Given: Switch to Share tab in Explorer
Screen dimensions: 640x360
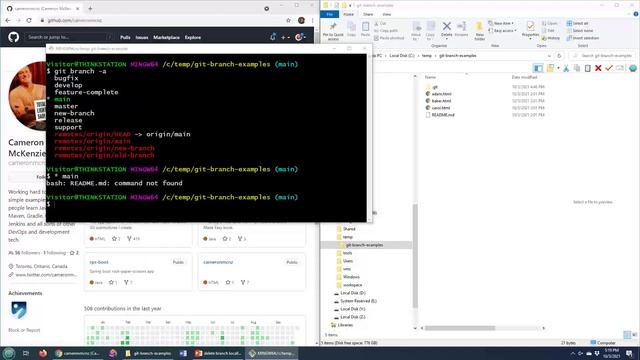Looking at the screenshot, I should pyautogui.click(x=368, y=14).
